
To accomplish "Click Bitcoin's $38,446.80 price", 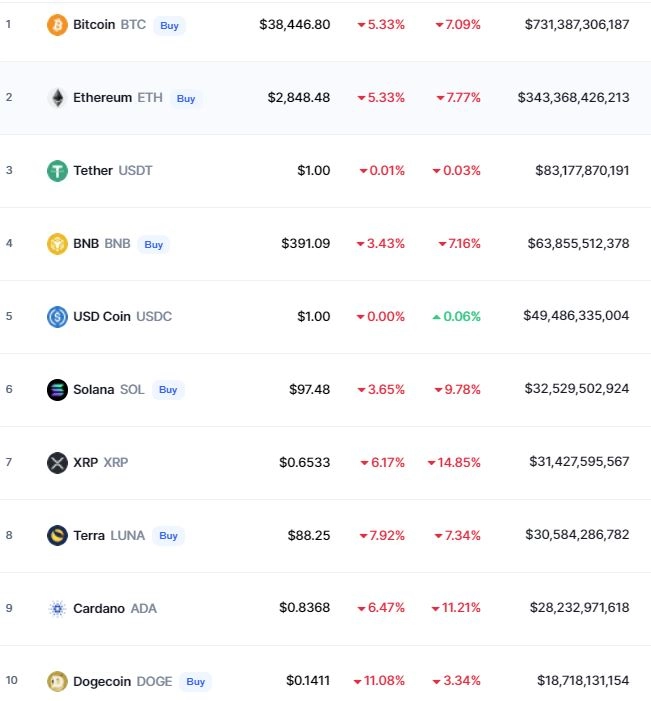I will coord(294,24).
